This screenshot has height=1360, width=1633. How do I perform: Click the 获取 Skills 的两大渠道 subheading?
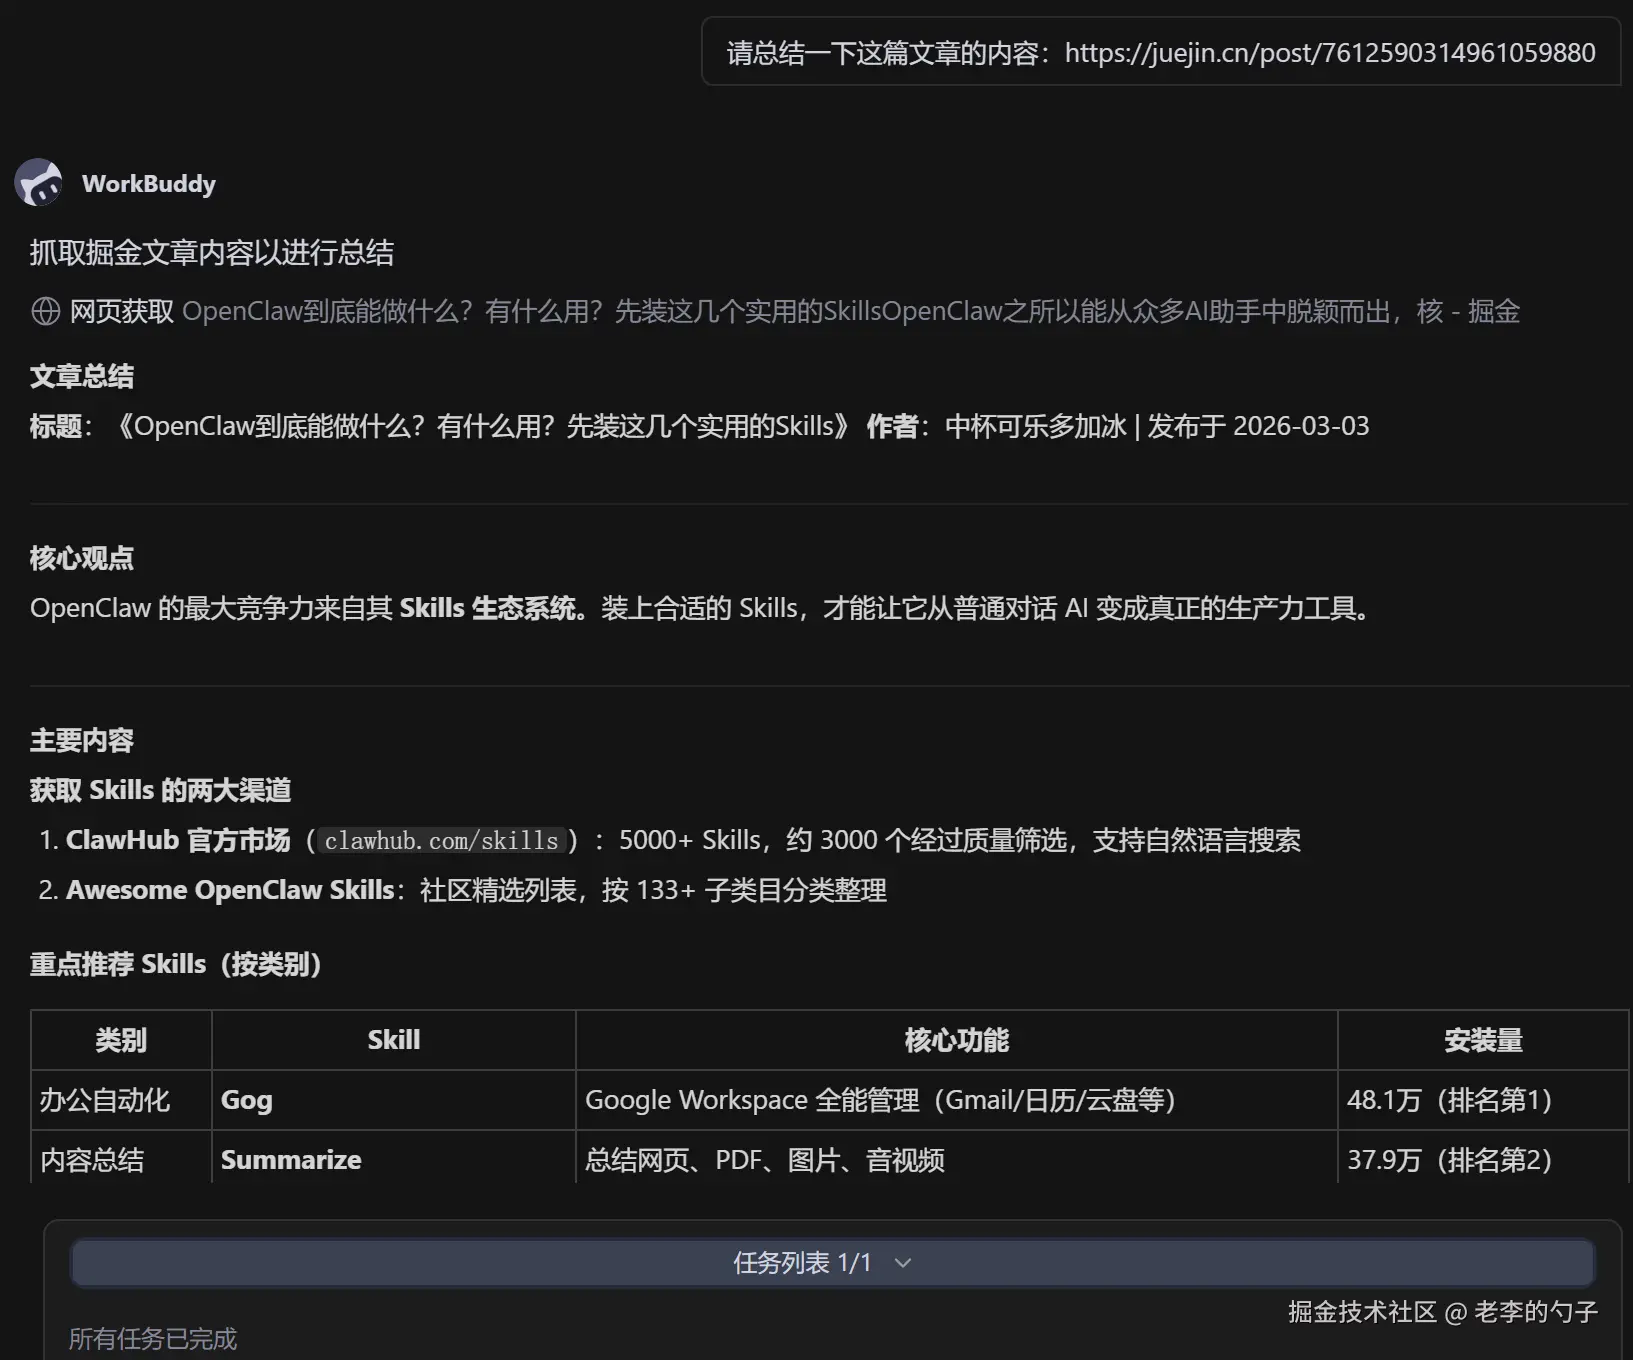click(161, 790)
